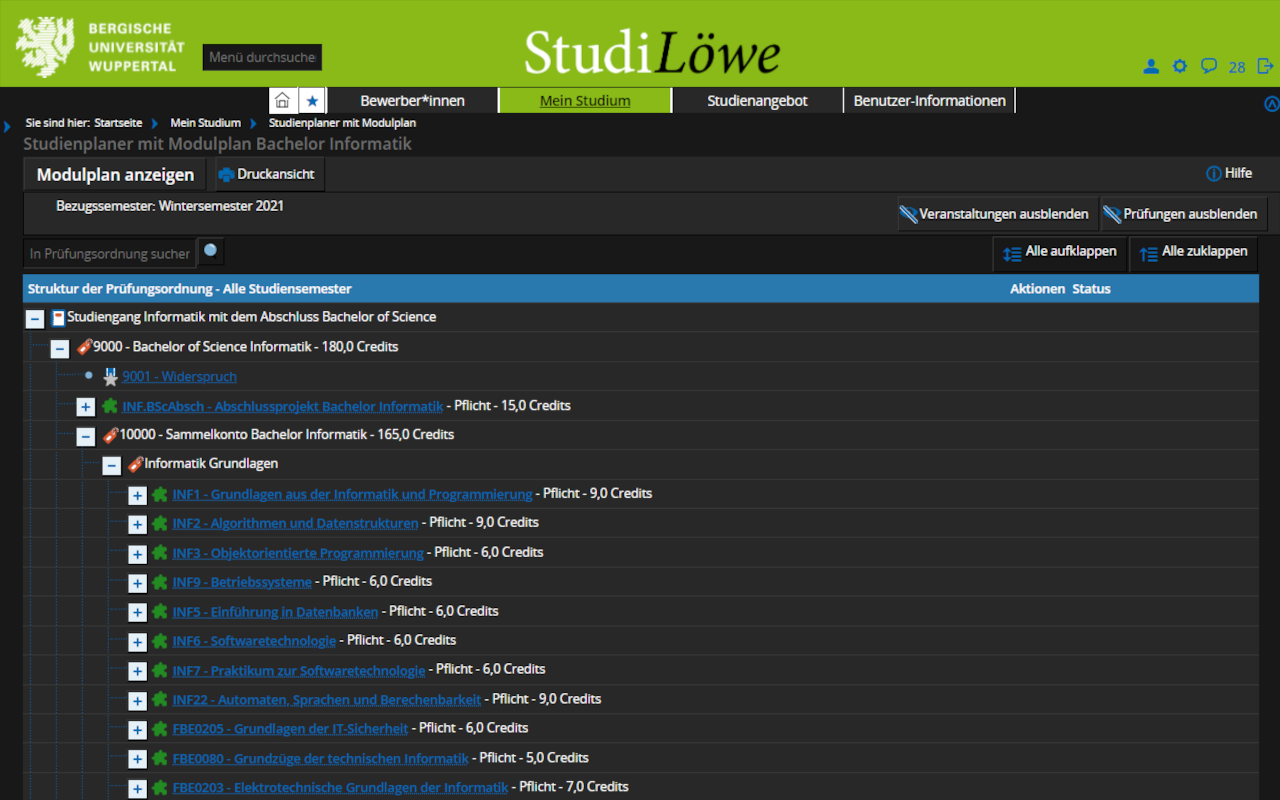Click the sidebar expand arrow at left edge
1280x800 pixels.
(7, 126)
